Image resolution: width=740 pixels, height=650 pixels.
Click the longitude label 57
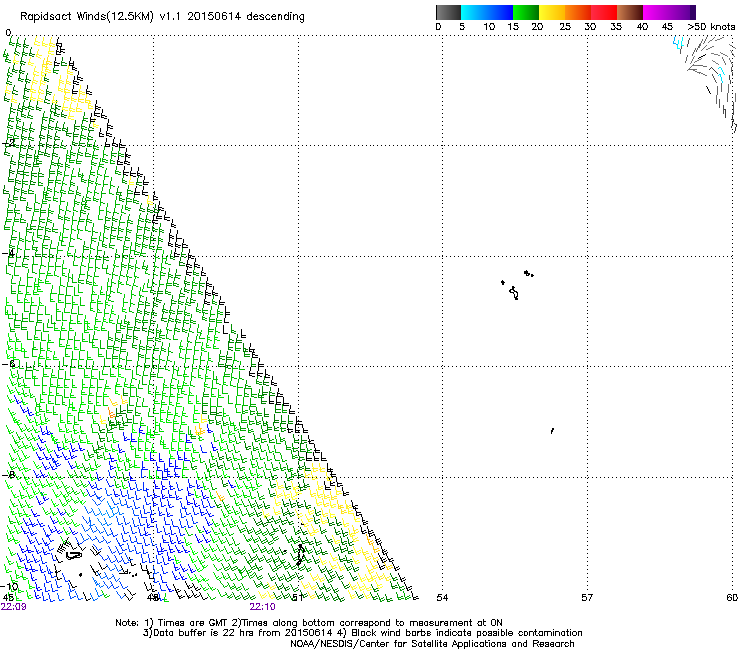587,598
